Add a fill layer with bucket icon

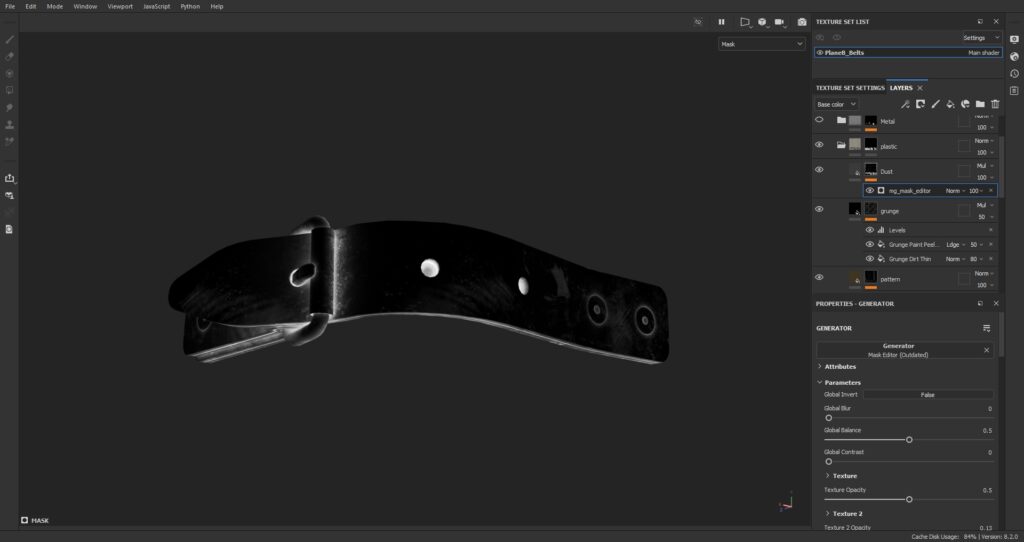pos(950,104)
